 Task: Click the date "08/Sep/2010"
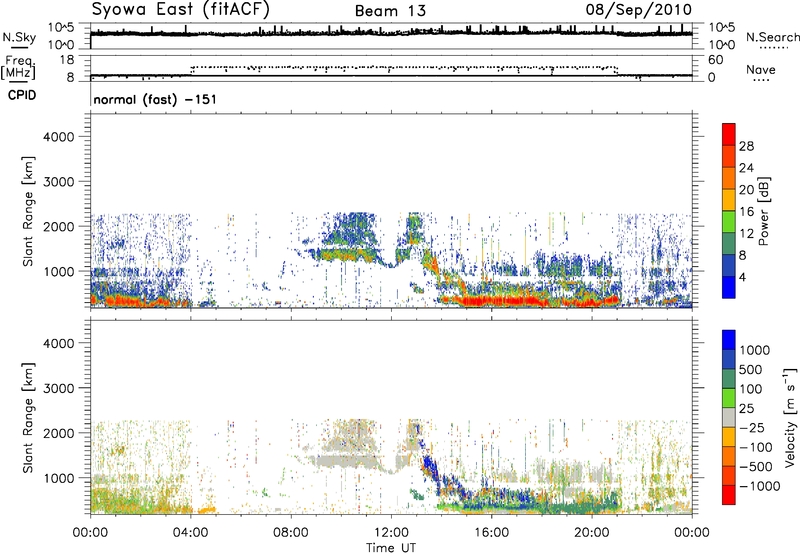click(639, 9)
